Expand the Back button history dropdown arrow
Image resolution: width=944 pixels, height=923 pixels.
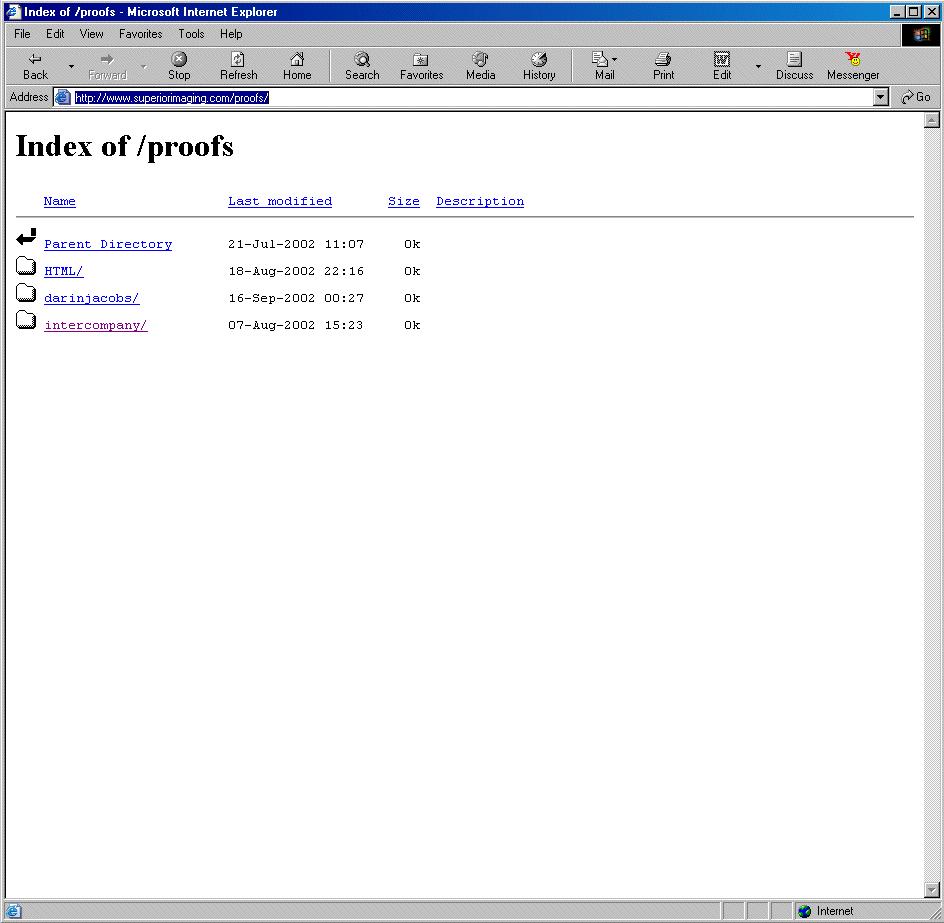[x=71, y=67]
